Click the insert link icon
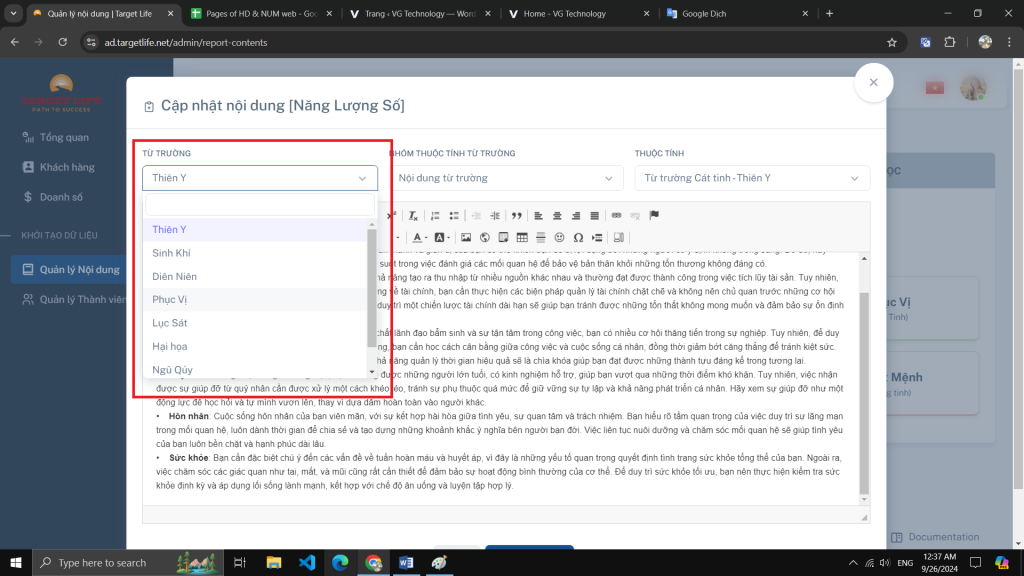Viewport: 1024px width, 576px height. tap(616, 216)
